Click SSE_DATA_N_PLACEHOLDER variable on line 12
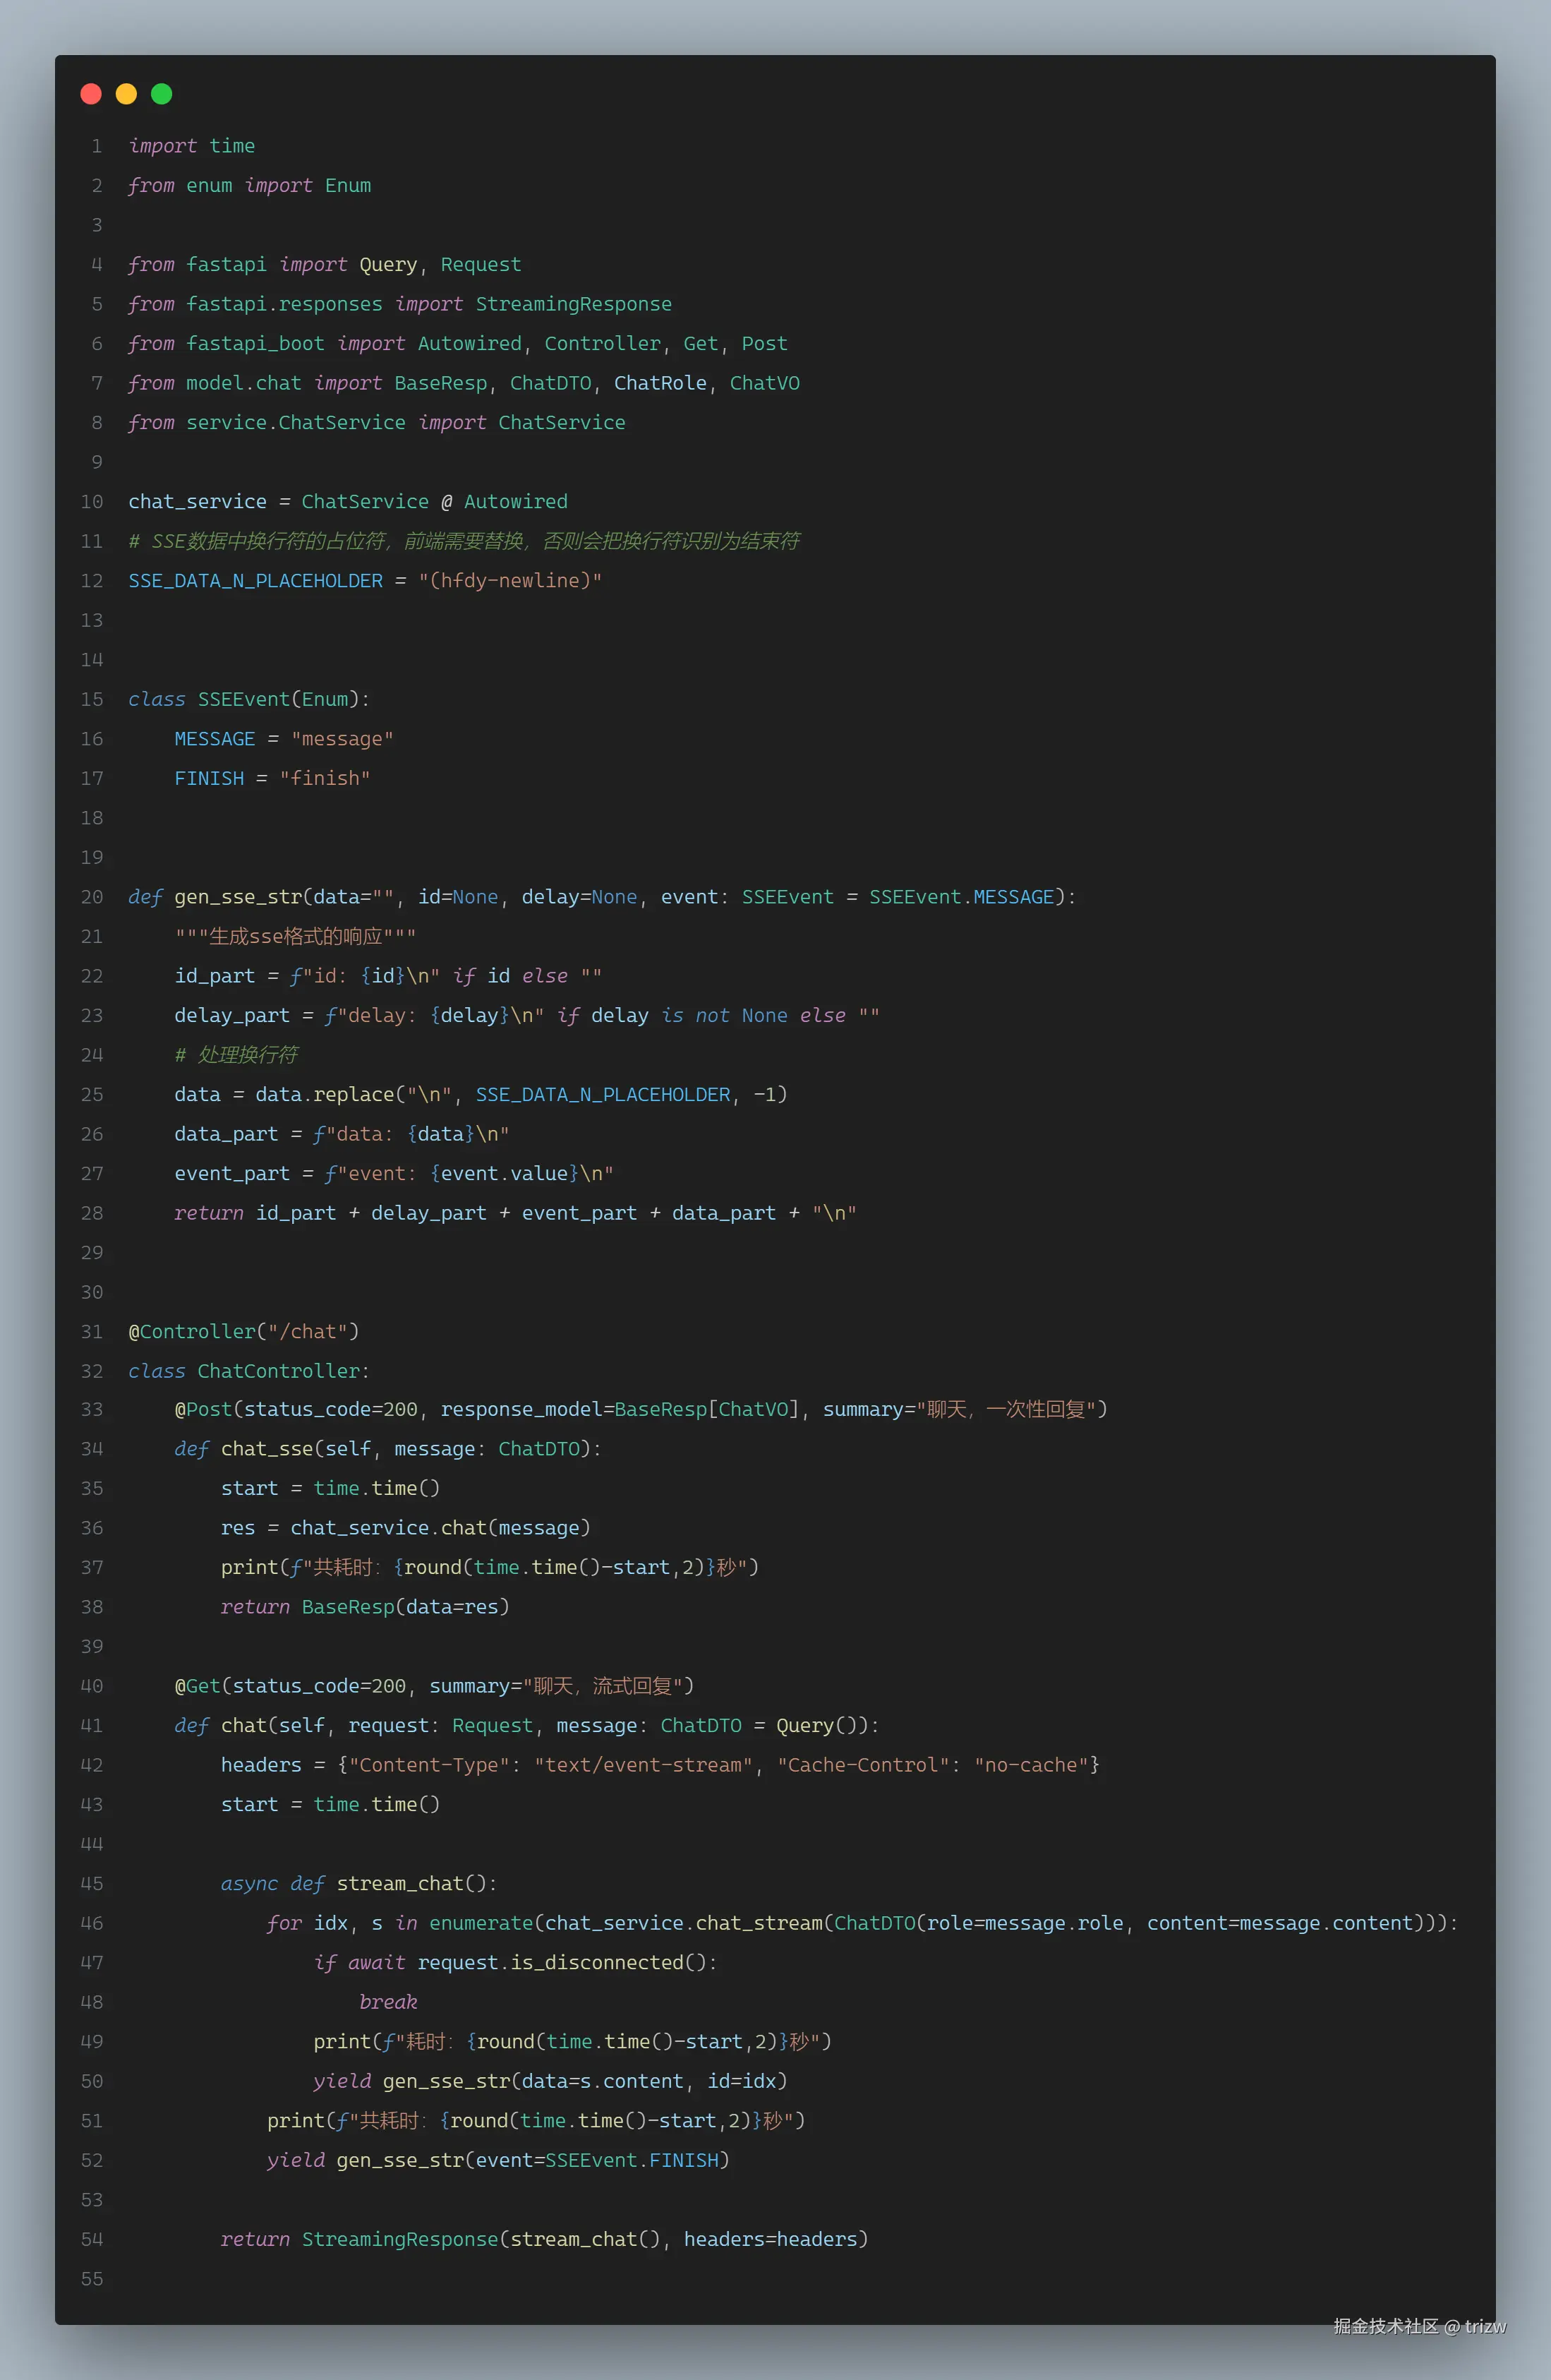Viewport: 1551px width, 2380px height. tap(255, 581)
